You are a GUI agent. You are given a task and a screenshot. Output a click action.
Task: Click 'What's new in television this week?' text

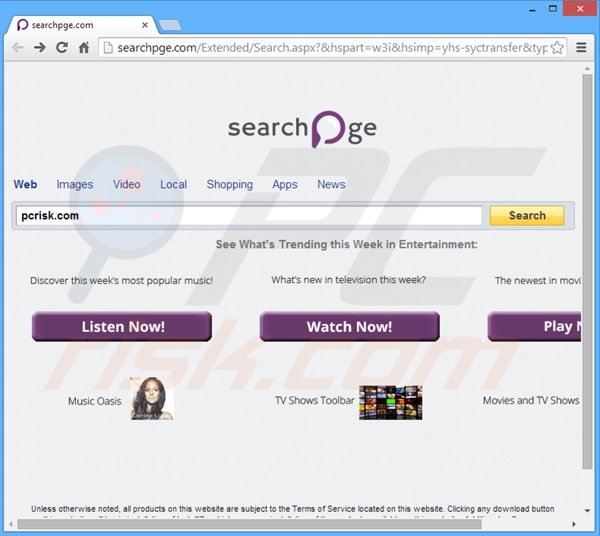348,280
